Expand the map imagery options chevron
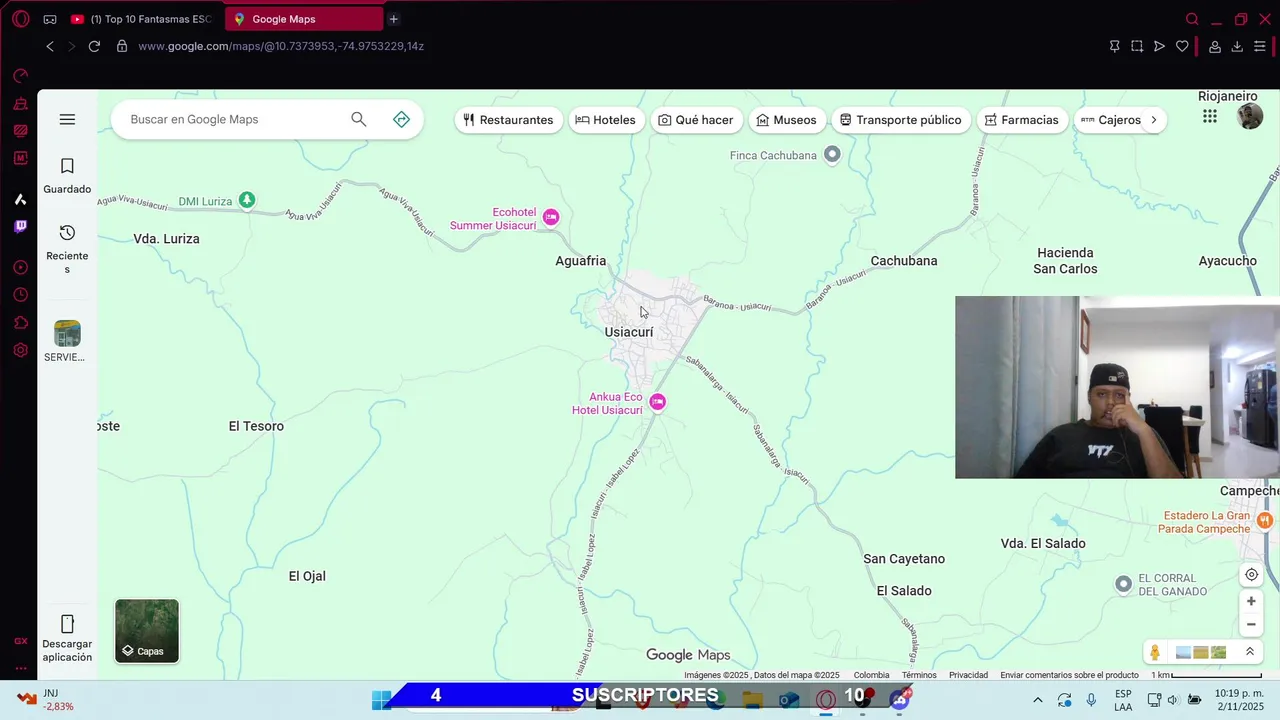Viewport: 1280px width, 720px height. point(1249,652)
